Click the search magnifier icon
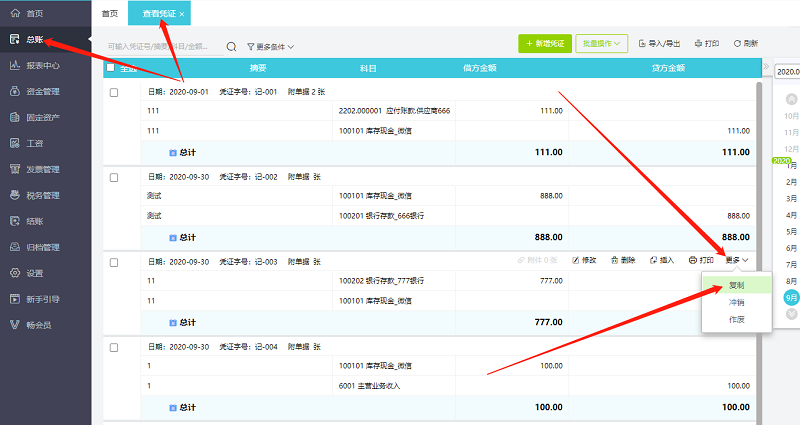This screenshot has height=425, width=800. tap(231, 46)
